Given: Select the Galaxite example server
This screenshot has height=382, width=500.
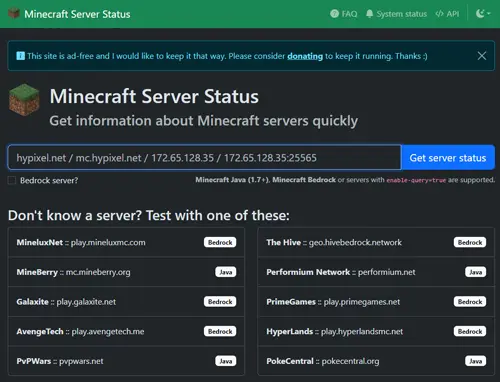Looking at the screenshot, I should 126,302.
